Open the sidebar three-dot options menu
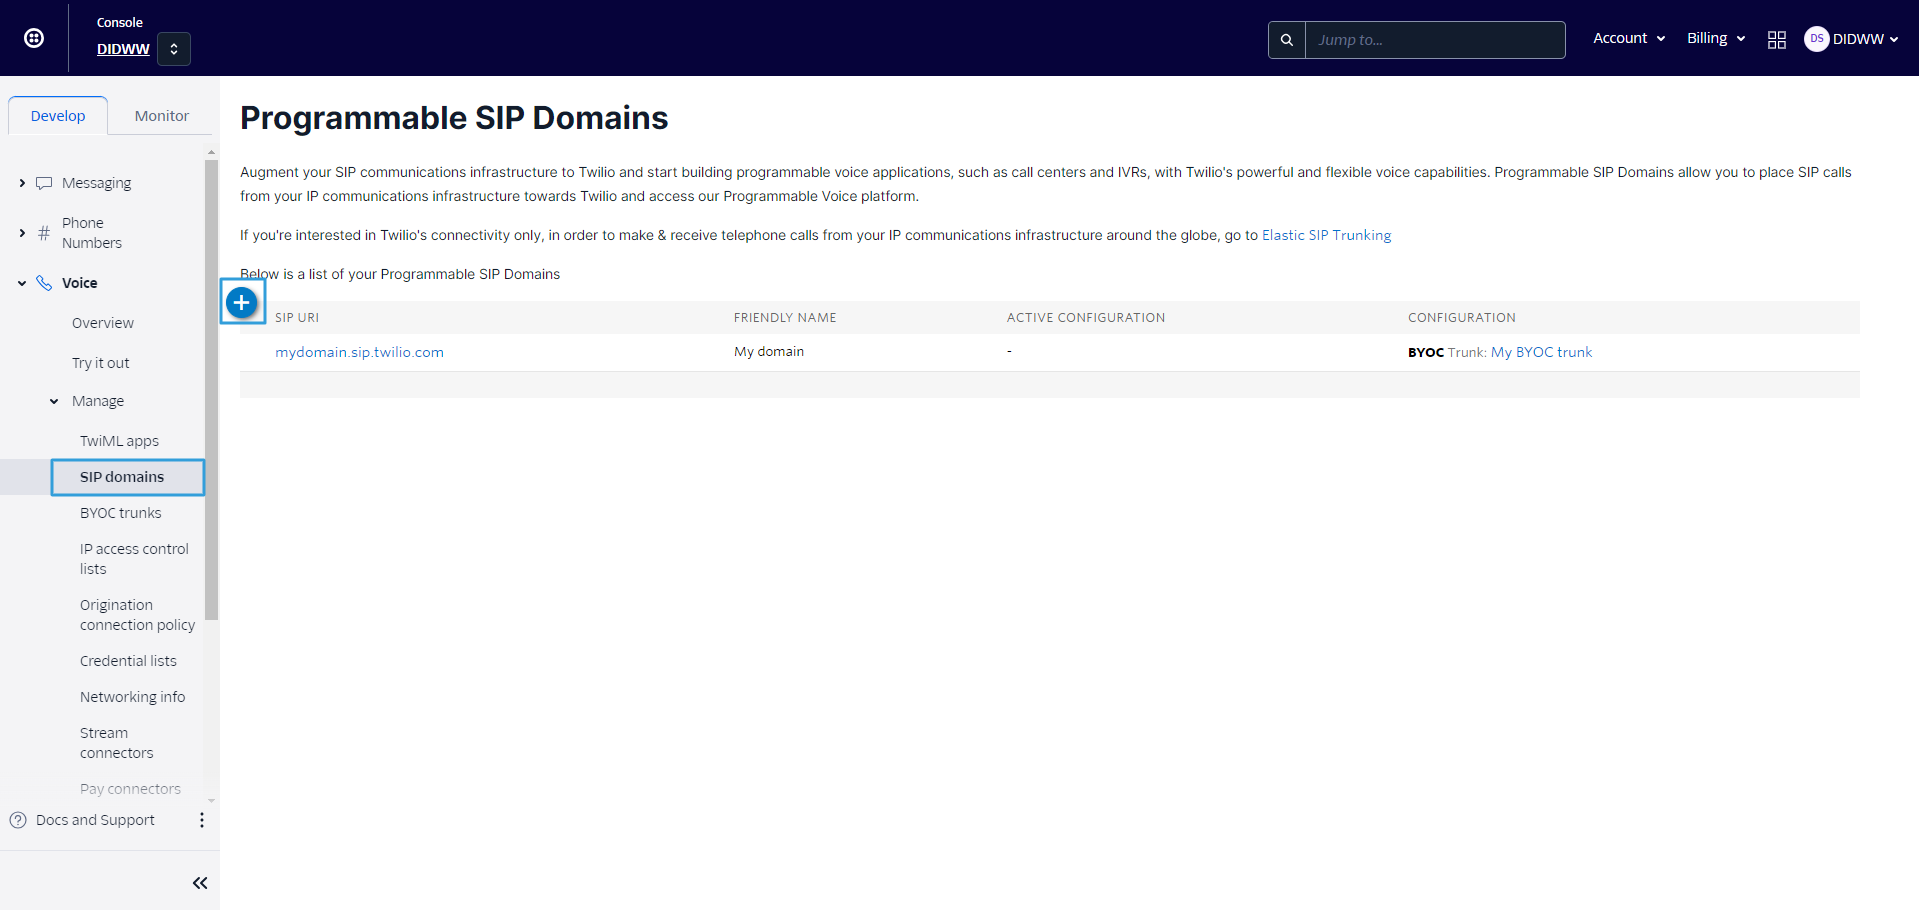Image resolution: width=1919 pixels, height=910 pixels. [202, 820]
